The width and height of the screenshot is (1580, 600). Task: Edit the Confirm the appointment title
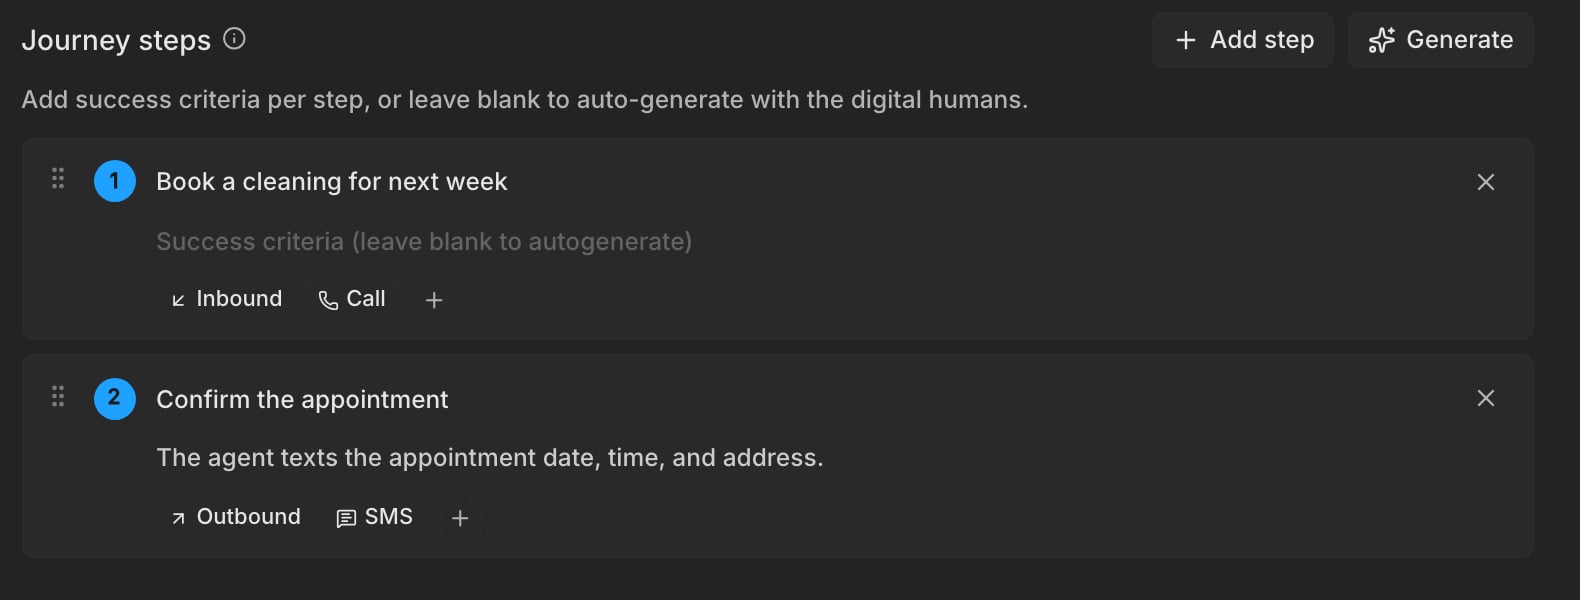302,400
